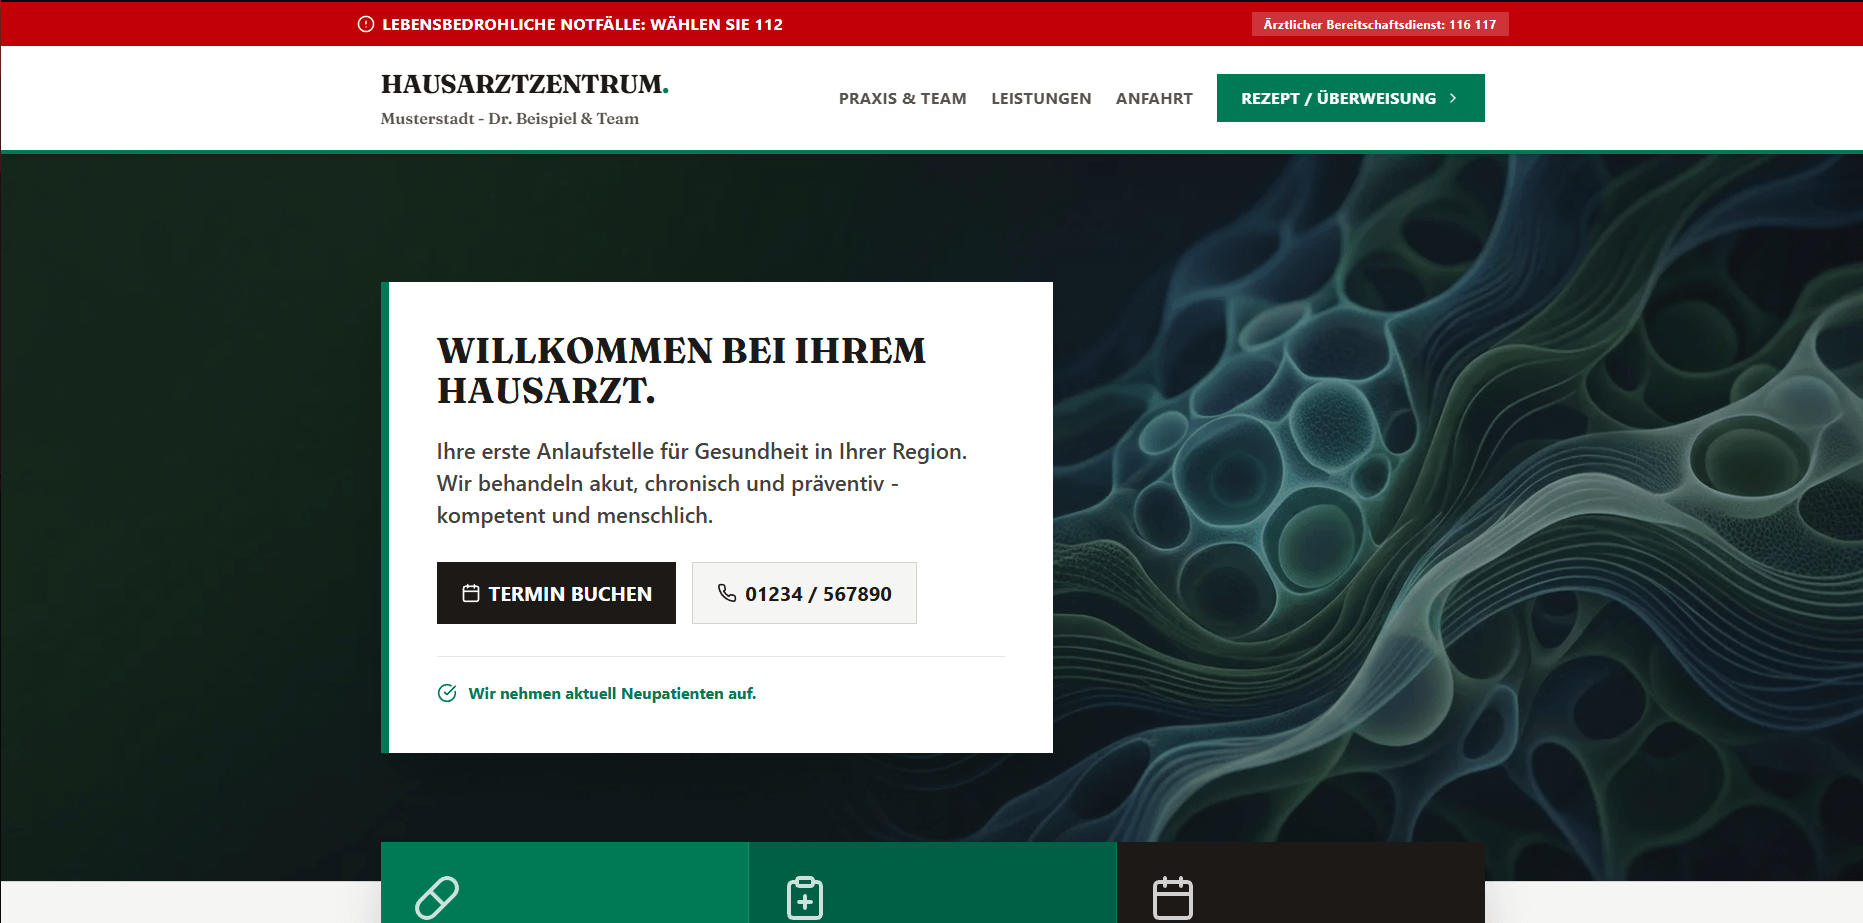Click the chevron arrow on REZEPT / ÜBERWEISUNG
This screenshot has height=923, width=1863.
(1454, 98)
